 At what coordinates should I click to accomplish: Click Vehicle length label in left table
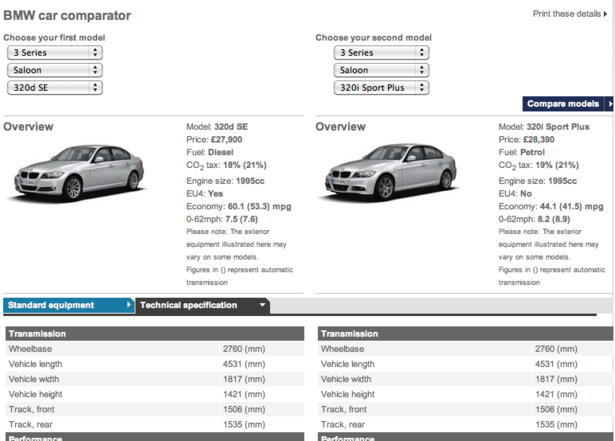pos(35,364)
